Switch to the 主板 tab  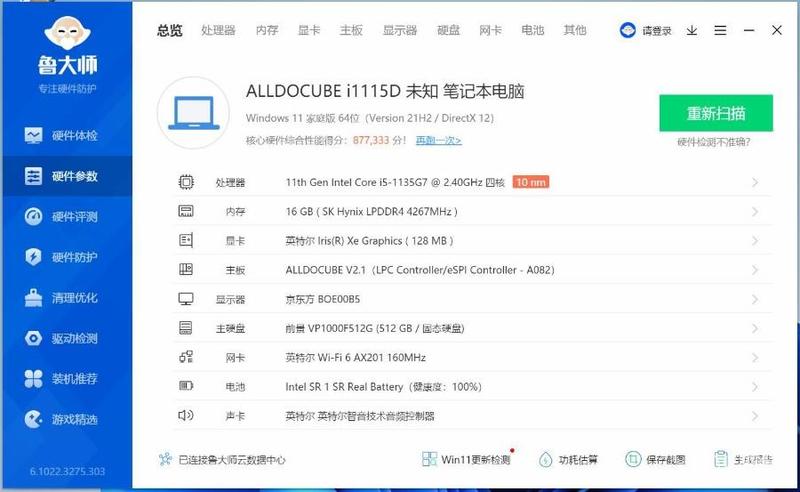(x=352, y=31)
